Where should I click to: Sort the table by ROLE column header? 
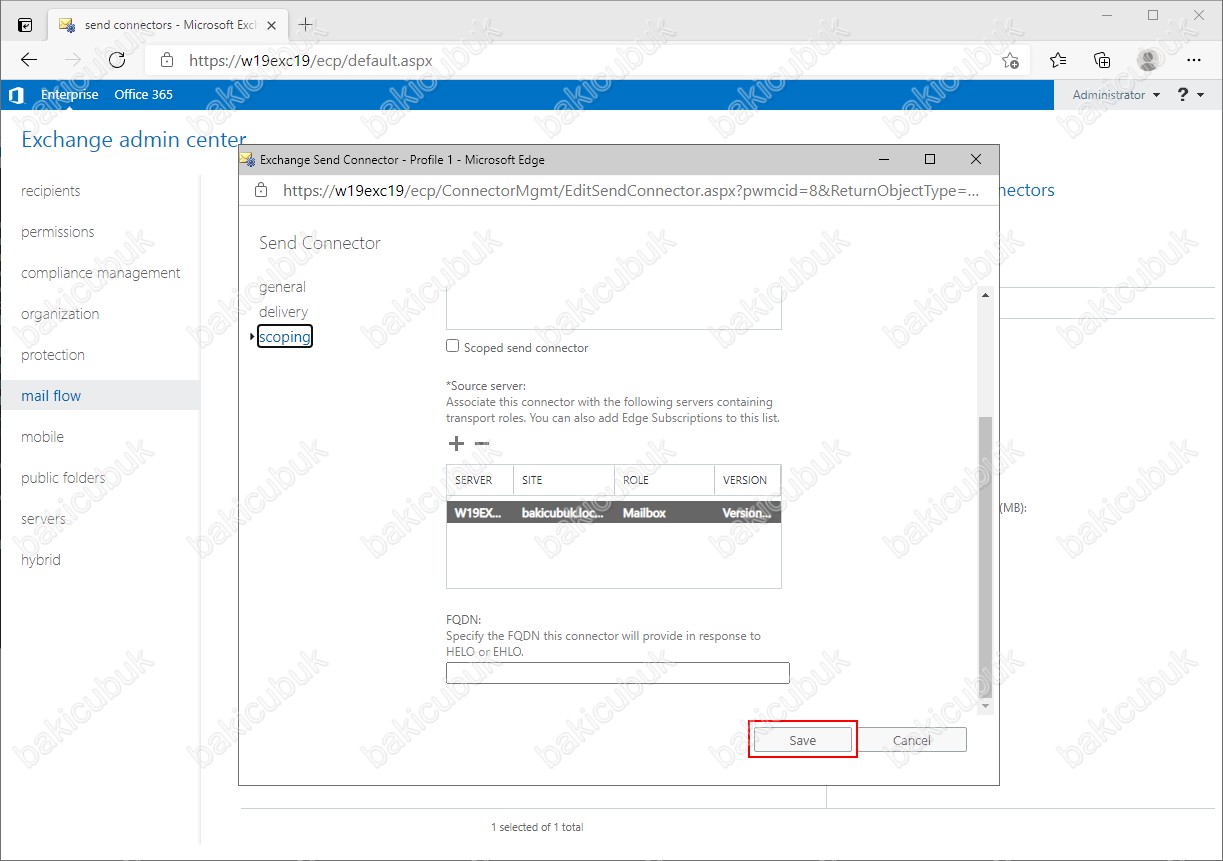pyautogui.click(x=664, y=480)
